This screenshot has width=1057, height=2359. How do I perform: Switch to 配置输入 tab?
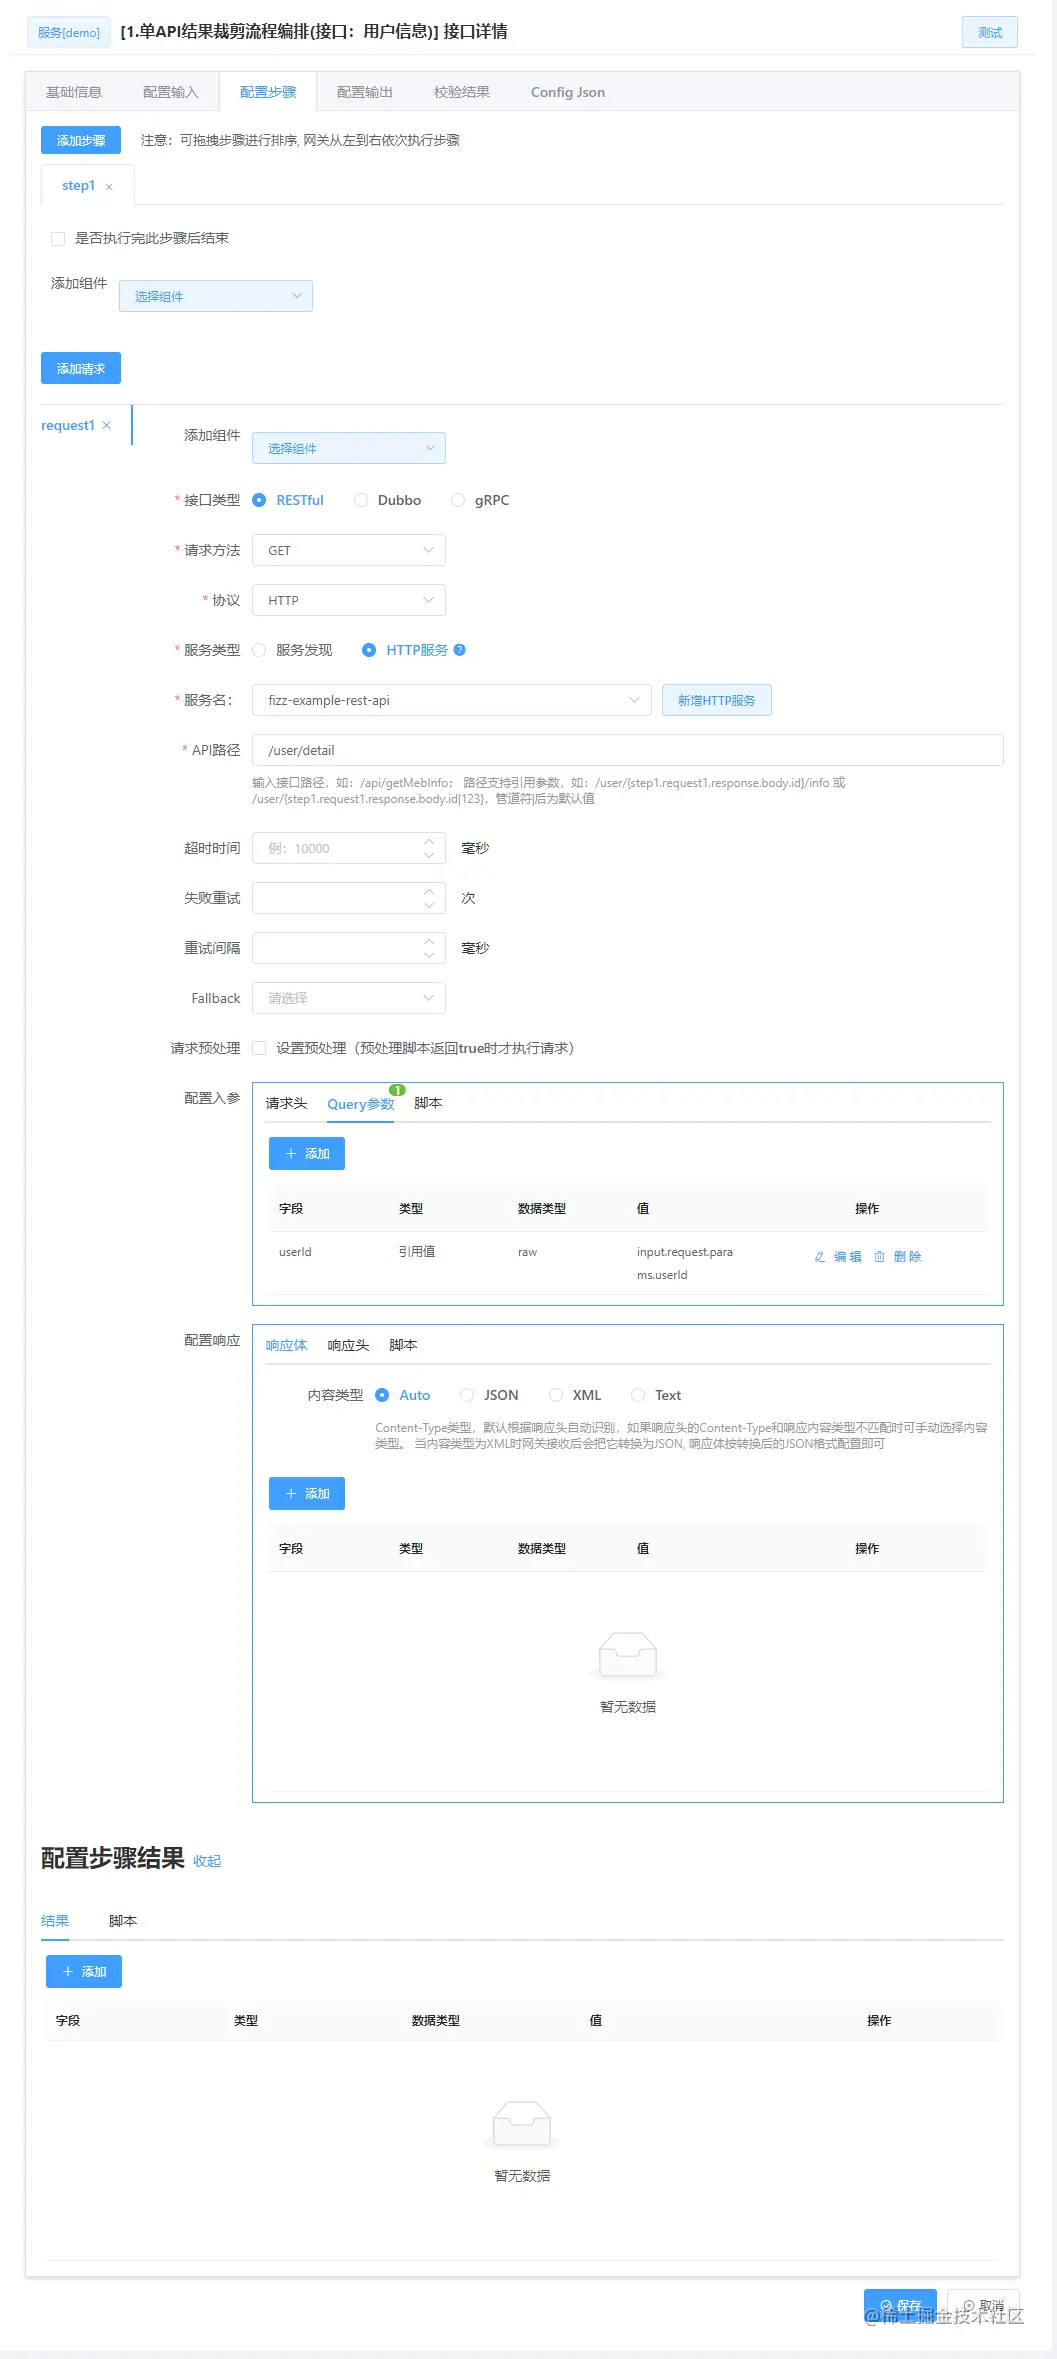pos(171,92)
